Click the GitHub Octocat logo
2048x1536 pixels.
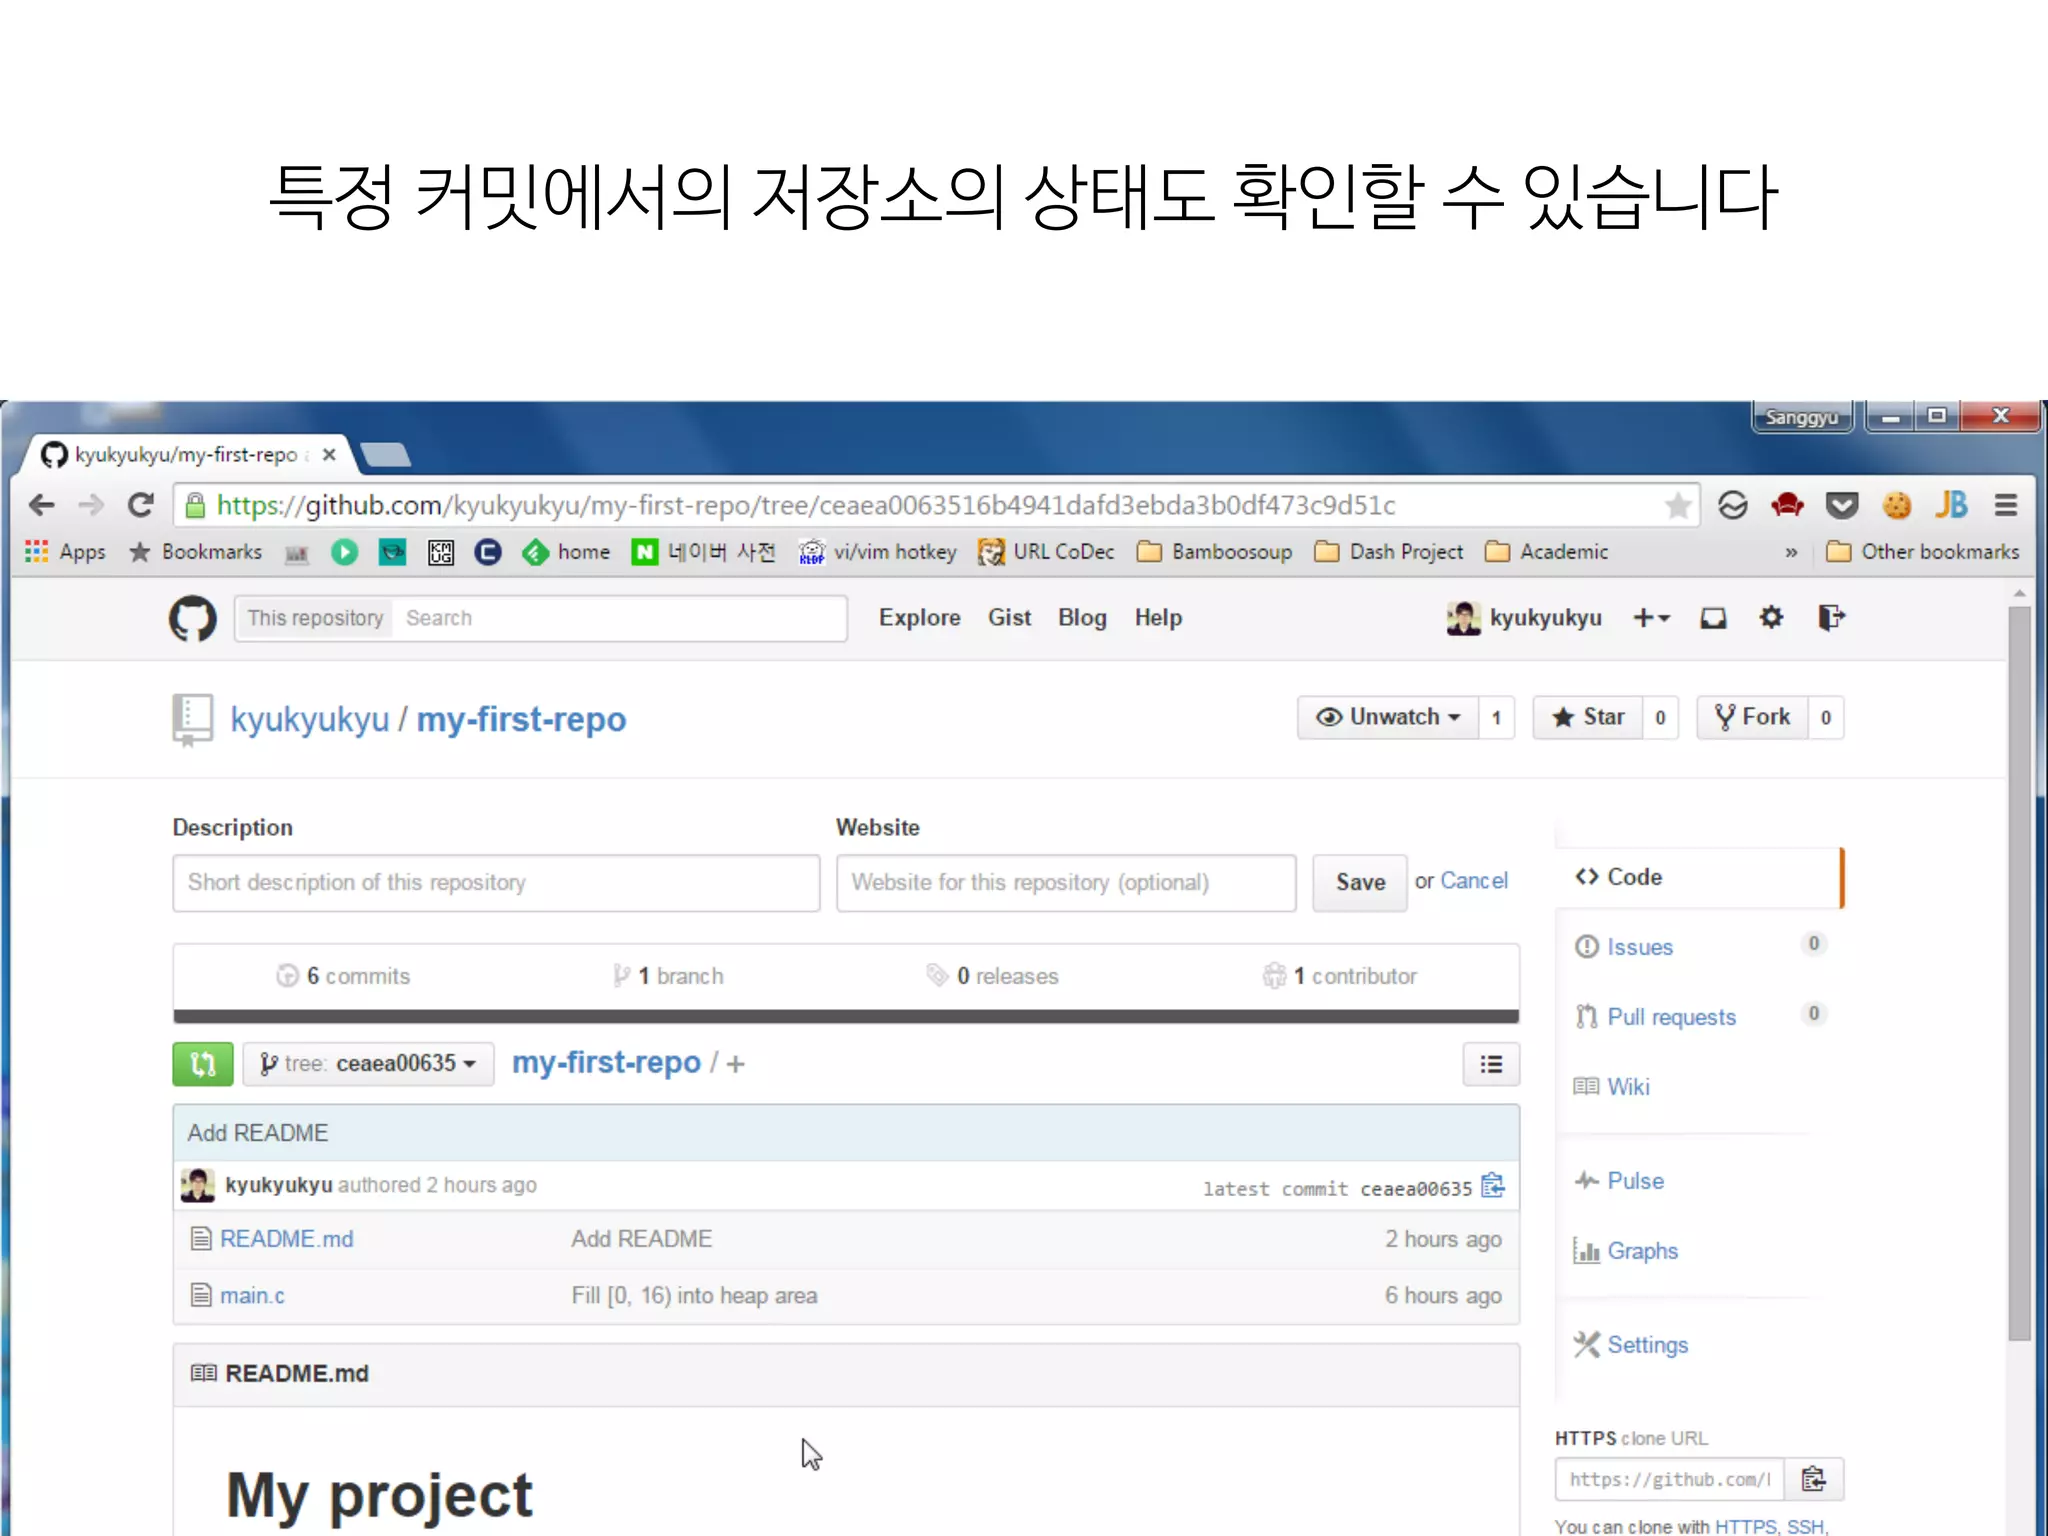click(x=192, y=618)
